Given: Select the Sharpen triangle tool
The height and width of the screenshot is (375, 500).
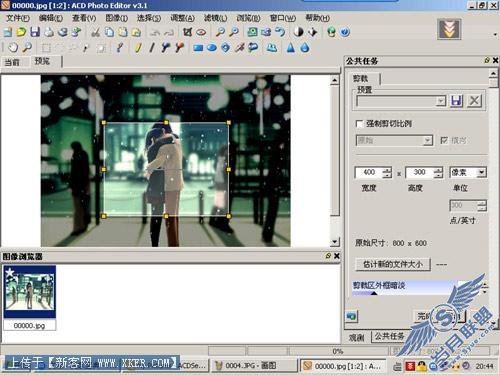Looking at the screenshot, I should coord(291,48).
